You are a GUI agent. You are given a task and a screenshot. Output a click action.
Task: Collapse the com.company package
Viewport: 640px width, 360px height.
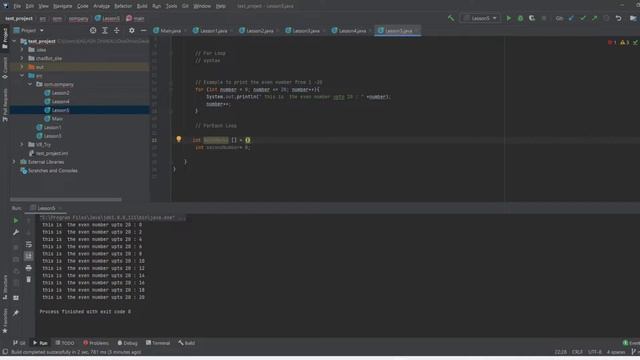30,84
